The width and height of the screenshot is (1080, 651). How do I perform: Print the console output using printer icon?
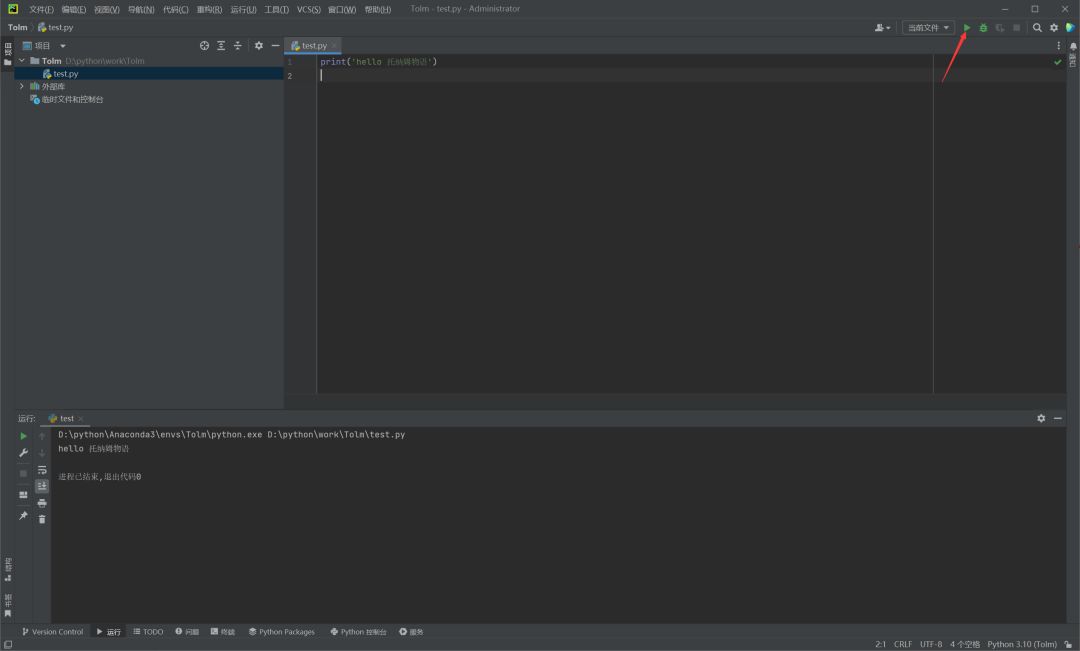click(42, 503)
